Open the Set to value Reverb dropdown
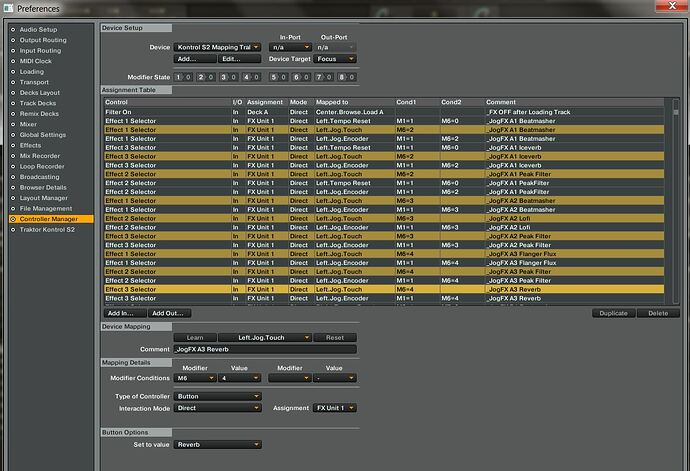 218,444
